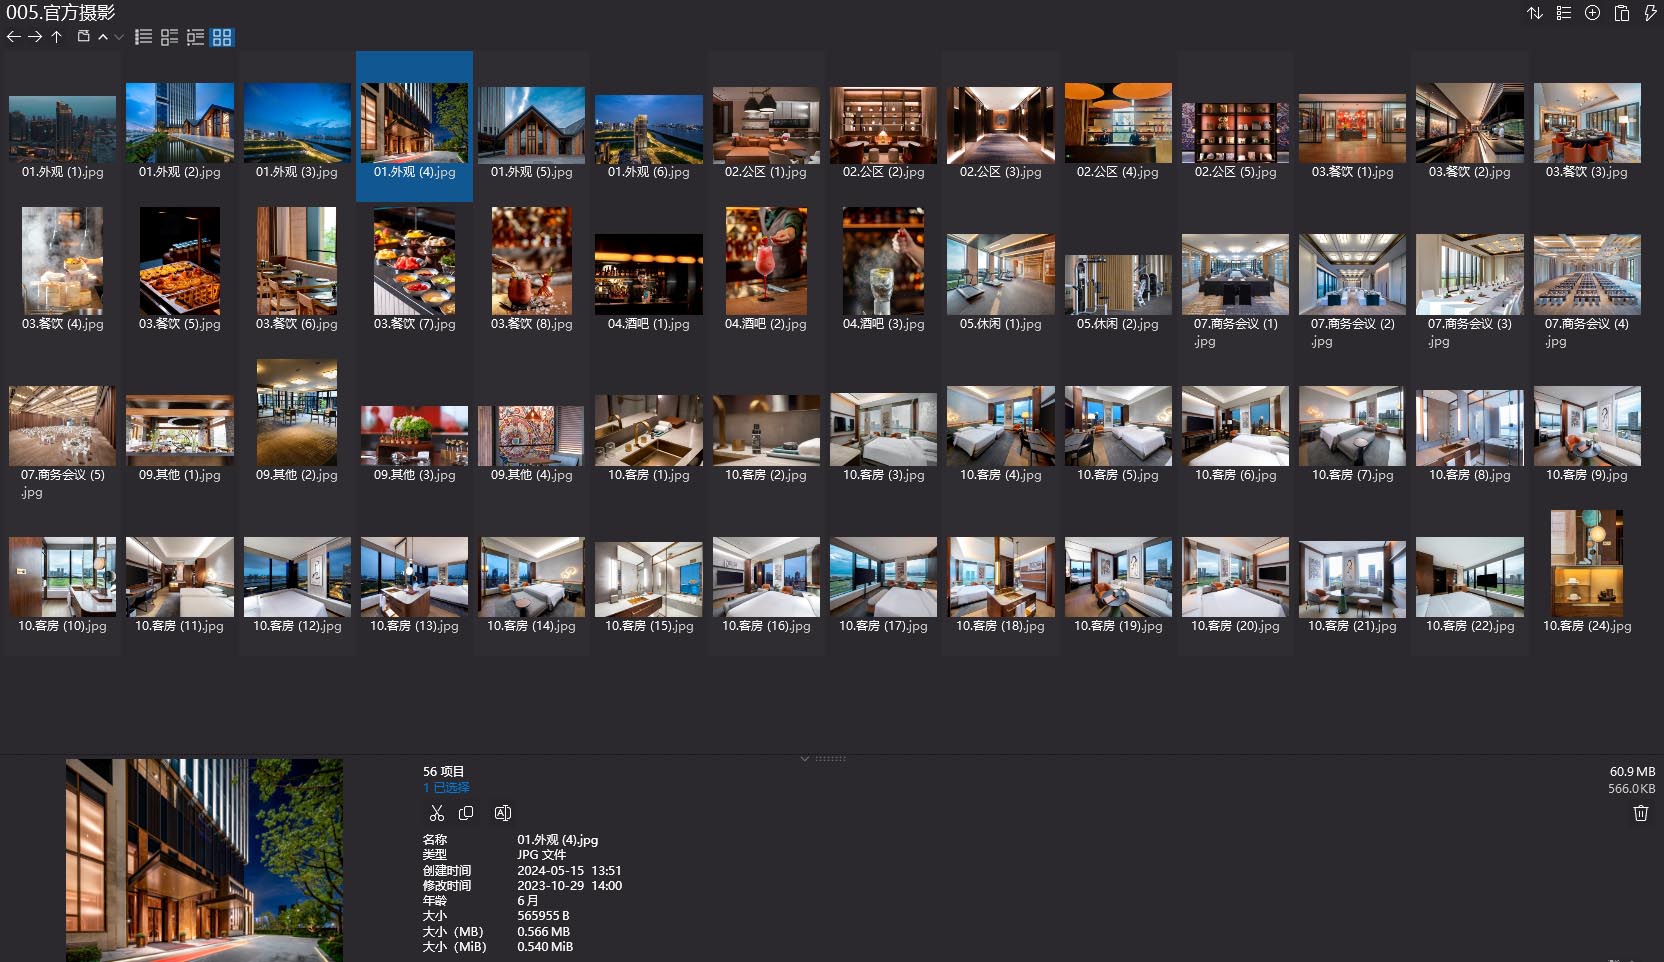
Task: Click the up chevron beside folder icon
Action: [x=103, y=37]
